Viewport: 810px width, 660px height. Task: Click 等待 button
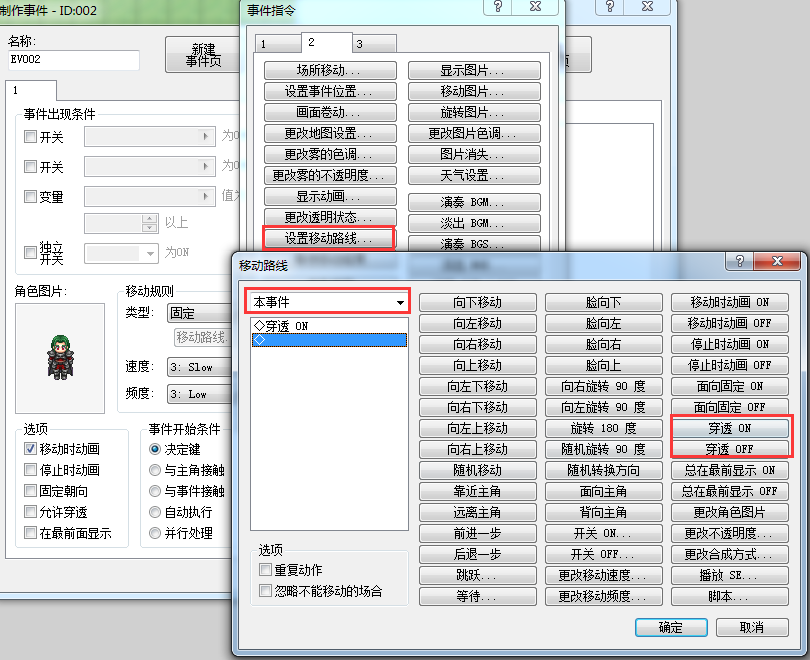point(477,596)
